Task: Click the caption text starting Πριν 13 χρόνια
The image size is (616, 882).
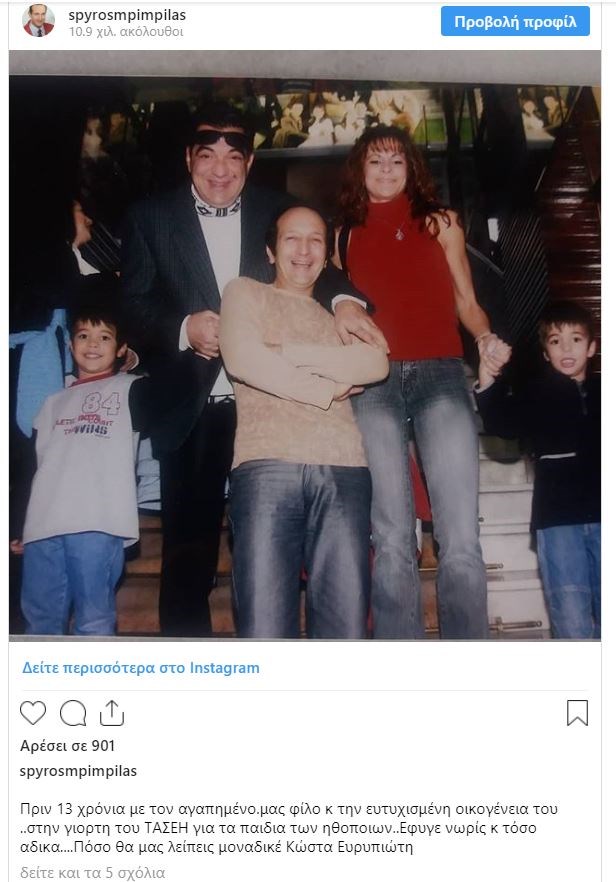Action: pos(289,828)
